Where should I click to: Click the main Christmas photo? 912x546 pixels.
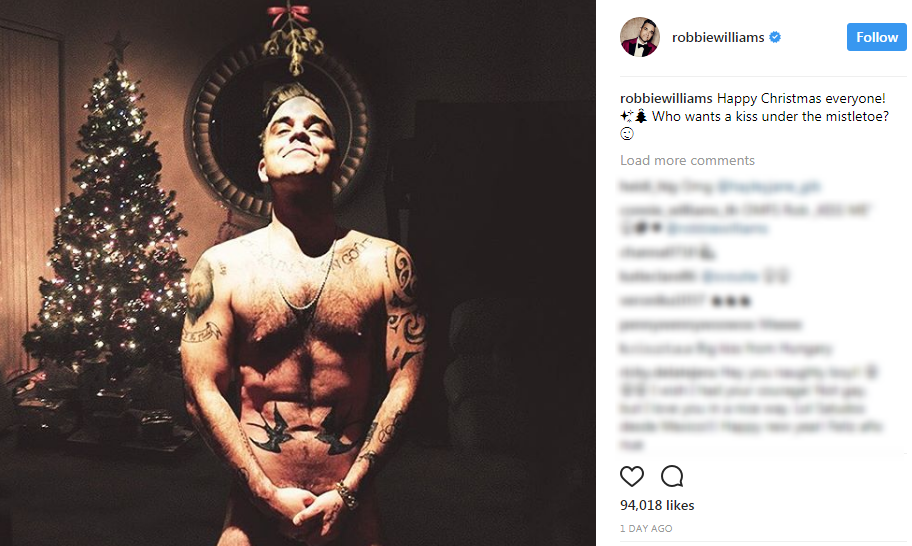298,273
